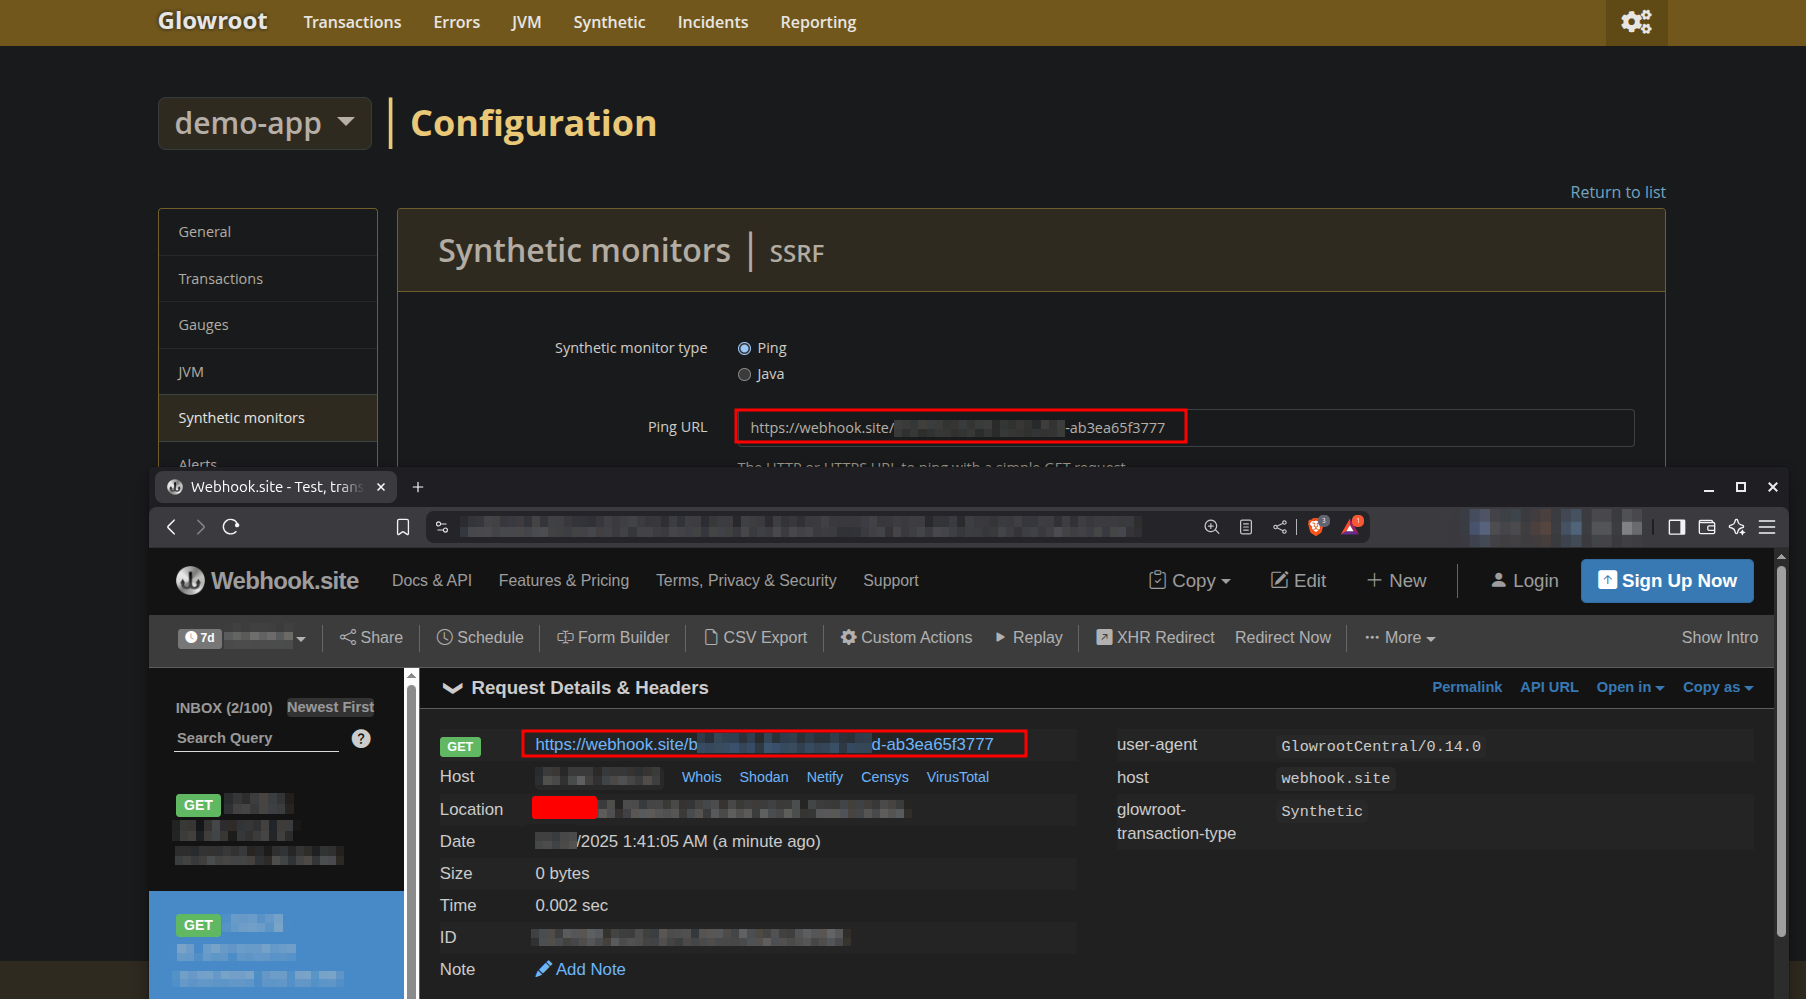Click the Brave shields icon
This screenshot has height=999, width=1806.
coord(1317,526)
